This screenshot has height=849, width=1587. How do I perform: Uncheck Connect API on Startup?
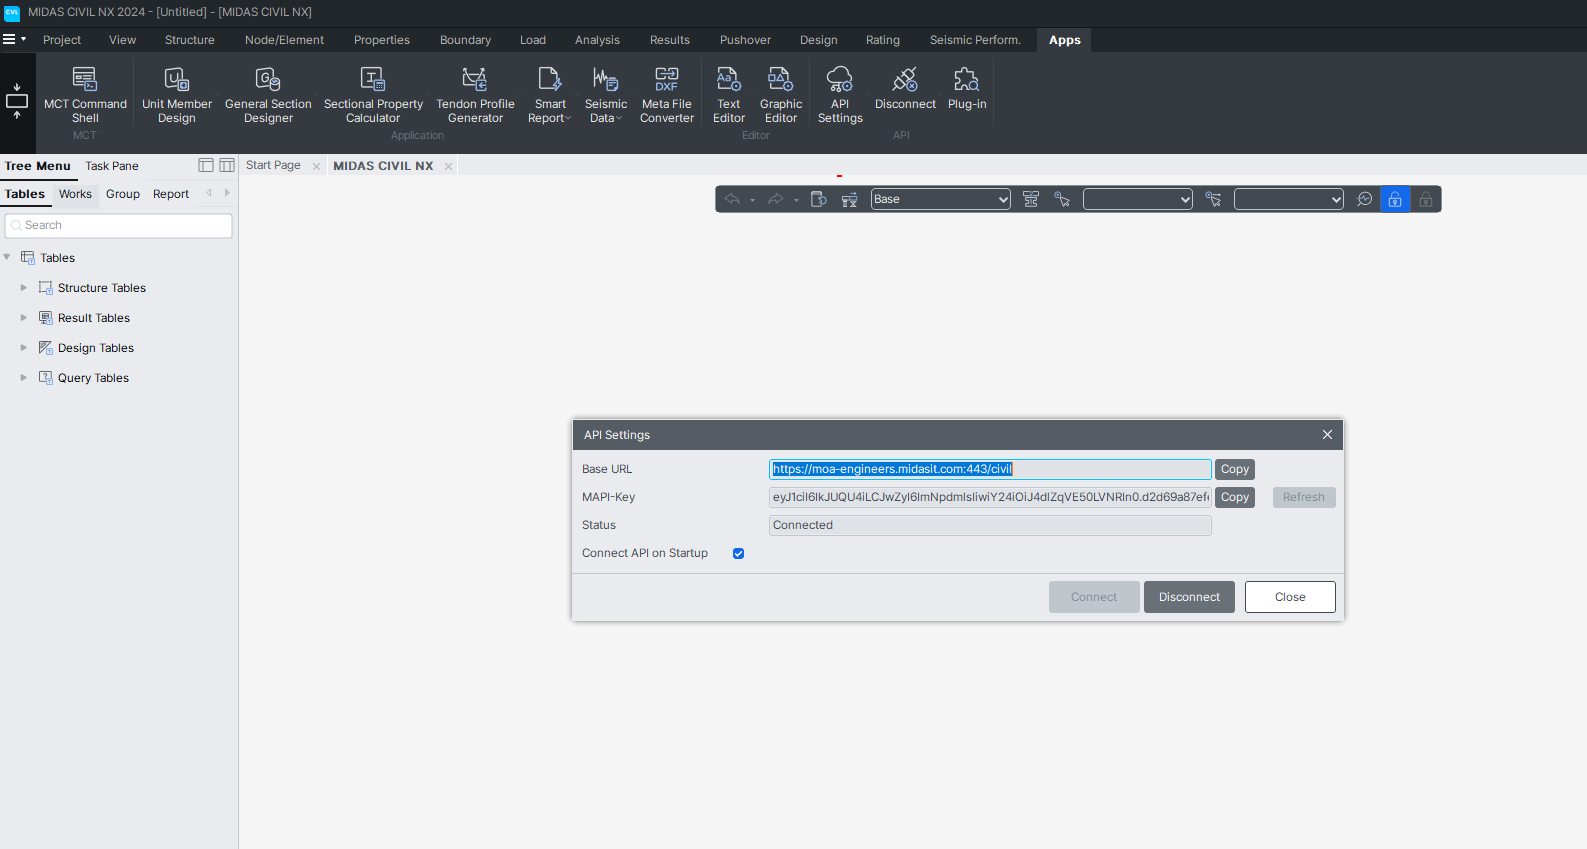click(x=739, y=553)
